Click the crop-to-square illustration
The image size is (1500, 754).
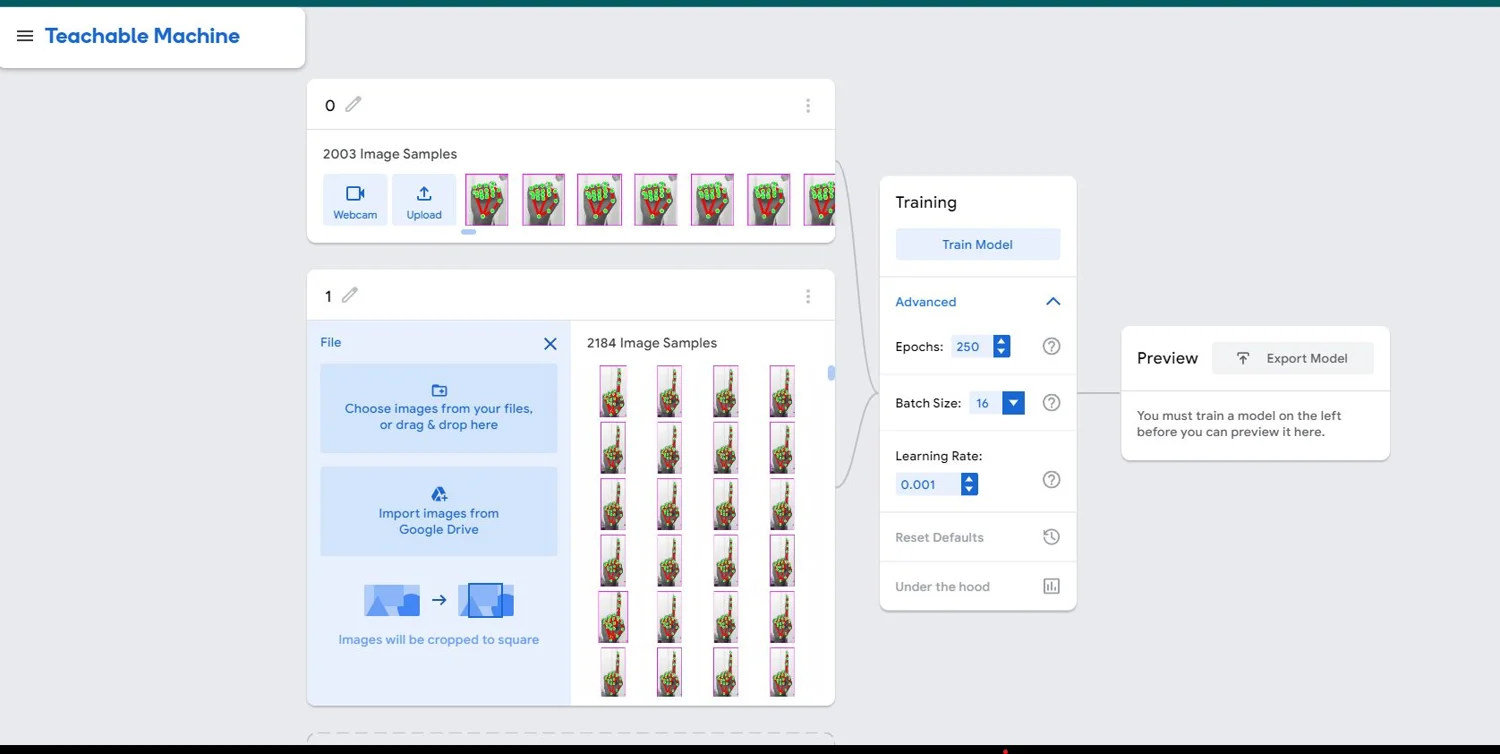(439, 600)
